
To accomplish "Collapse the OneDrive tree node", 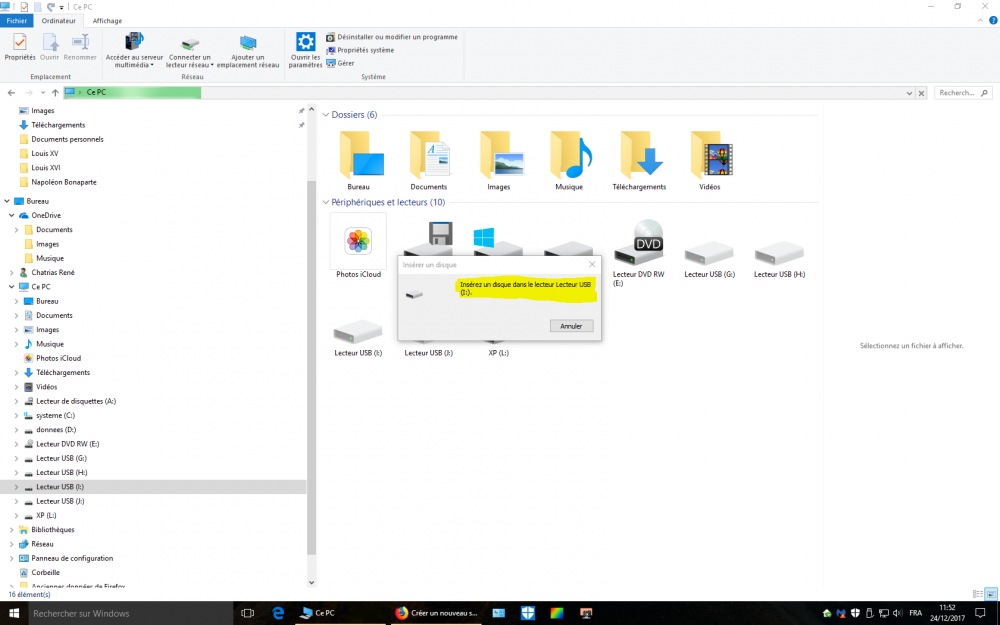I will (11, 215).
